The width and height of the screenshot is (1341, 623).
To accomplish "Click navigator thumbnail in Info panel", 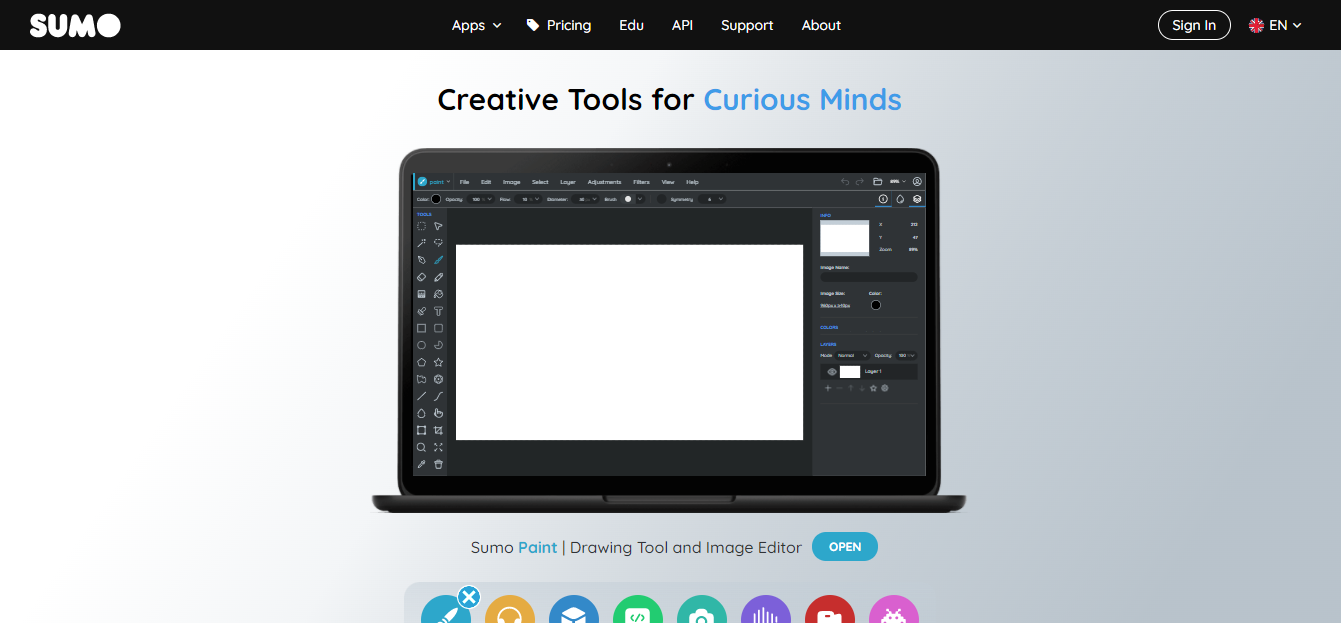I will pyautogui.click(x=845, y=238).
